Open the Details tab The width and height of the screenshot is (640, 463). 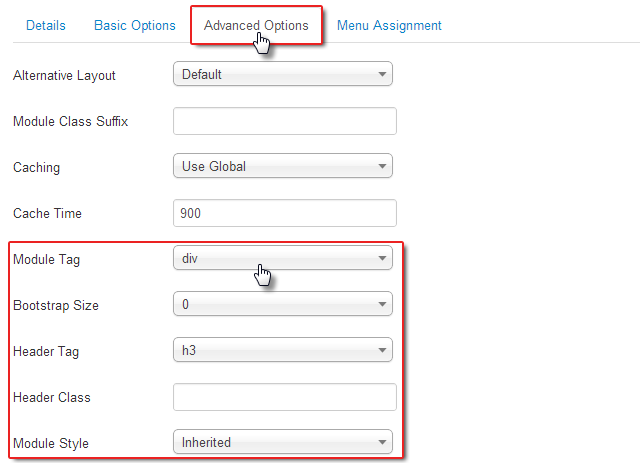pyautogui.click(x=46, y=25)
